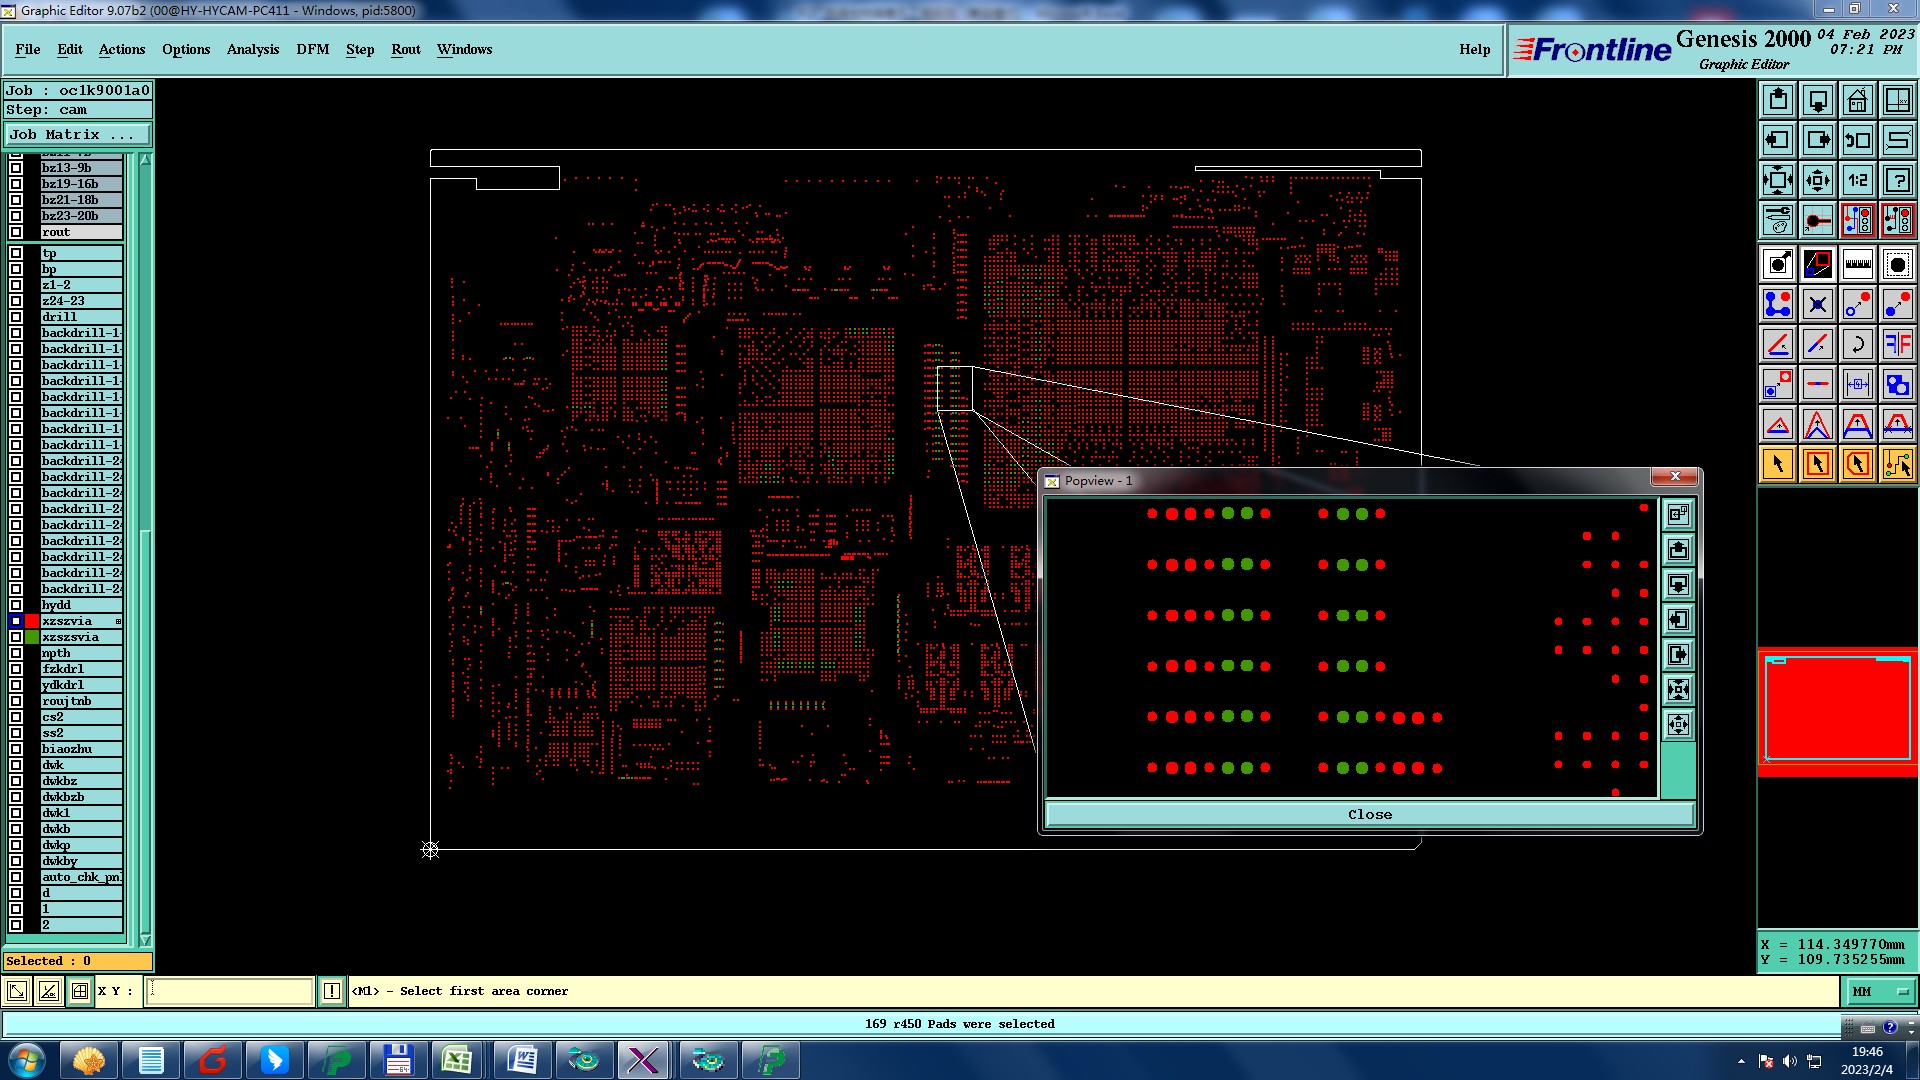
Task: Click the layer list scroll down arrow
Action: [x=145, y=940]
